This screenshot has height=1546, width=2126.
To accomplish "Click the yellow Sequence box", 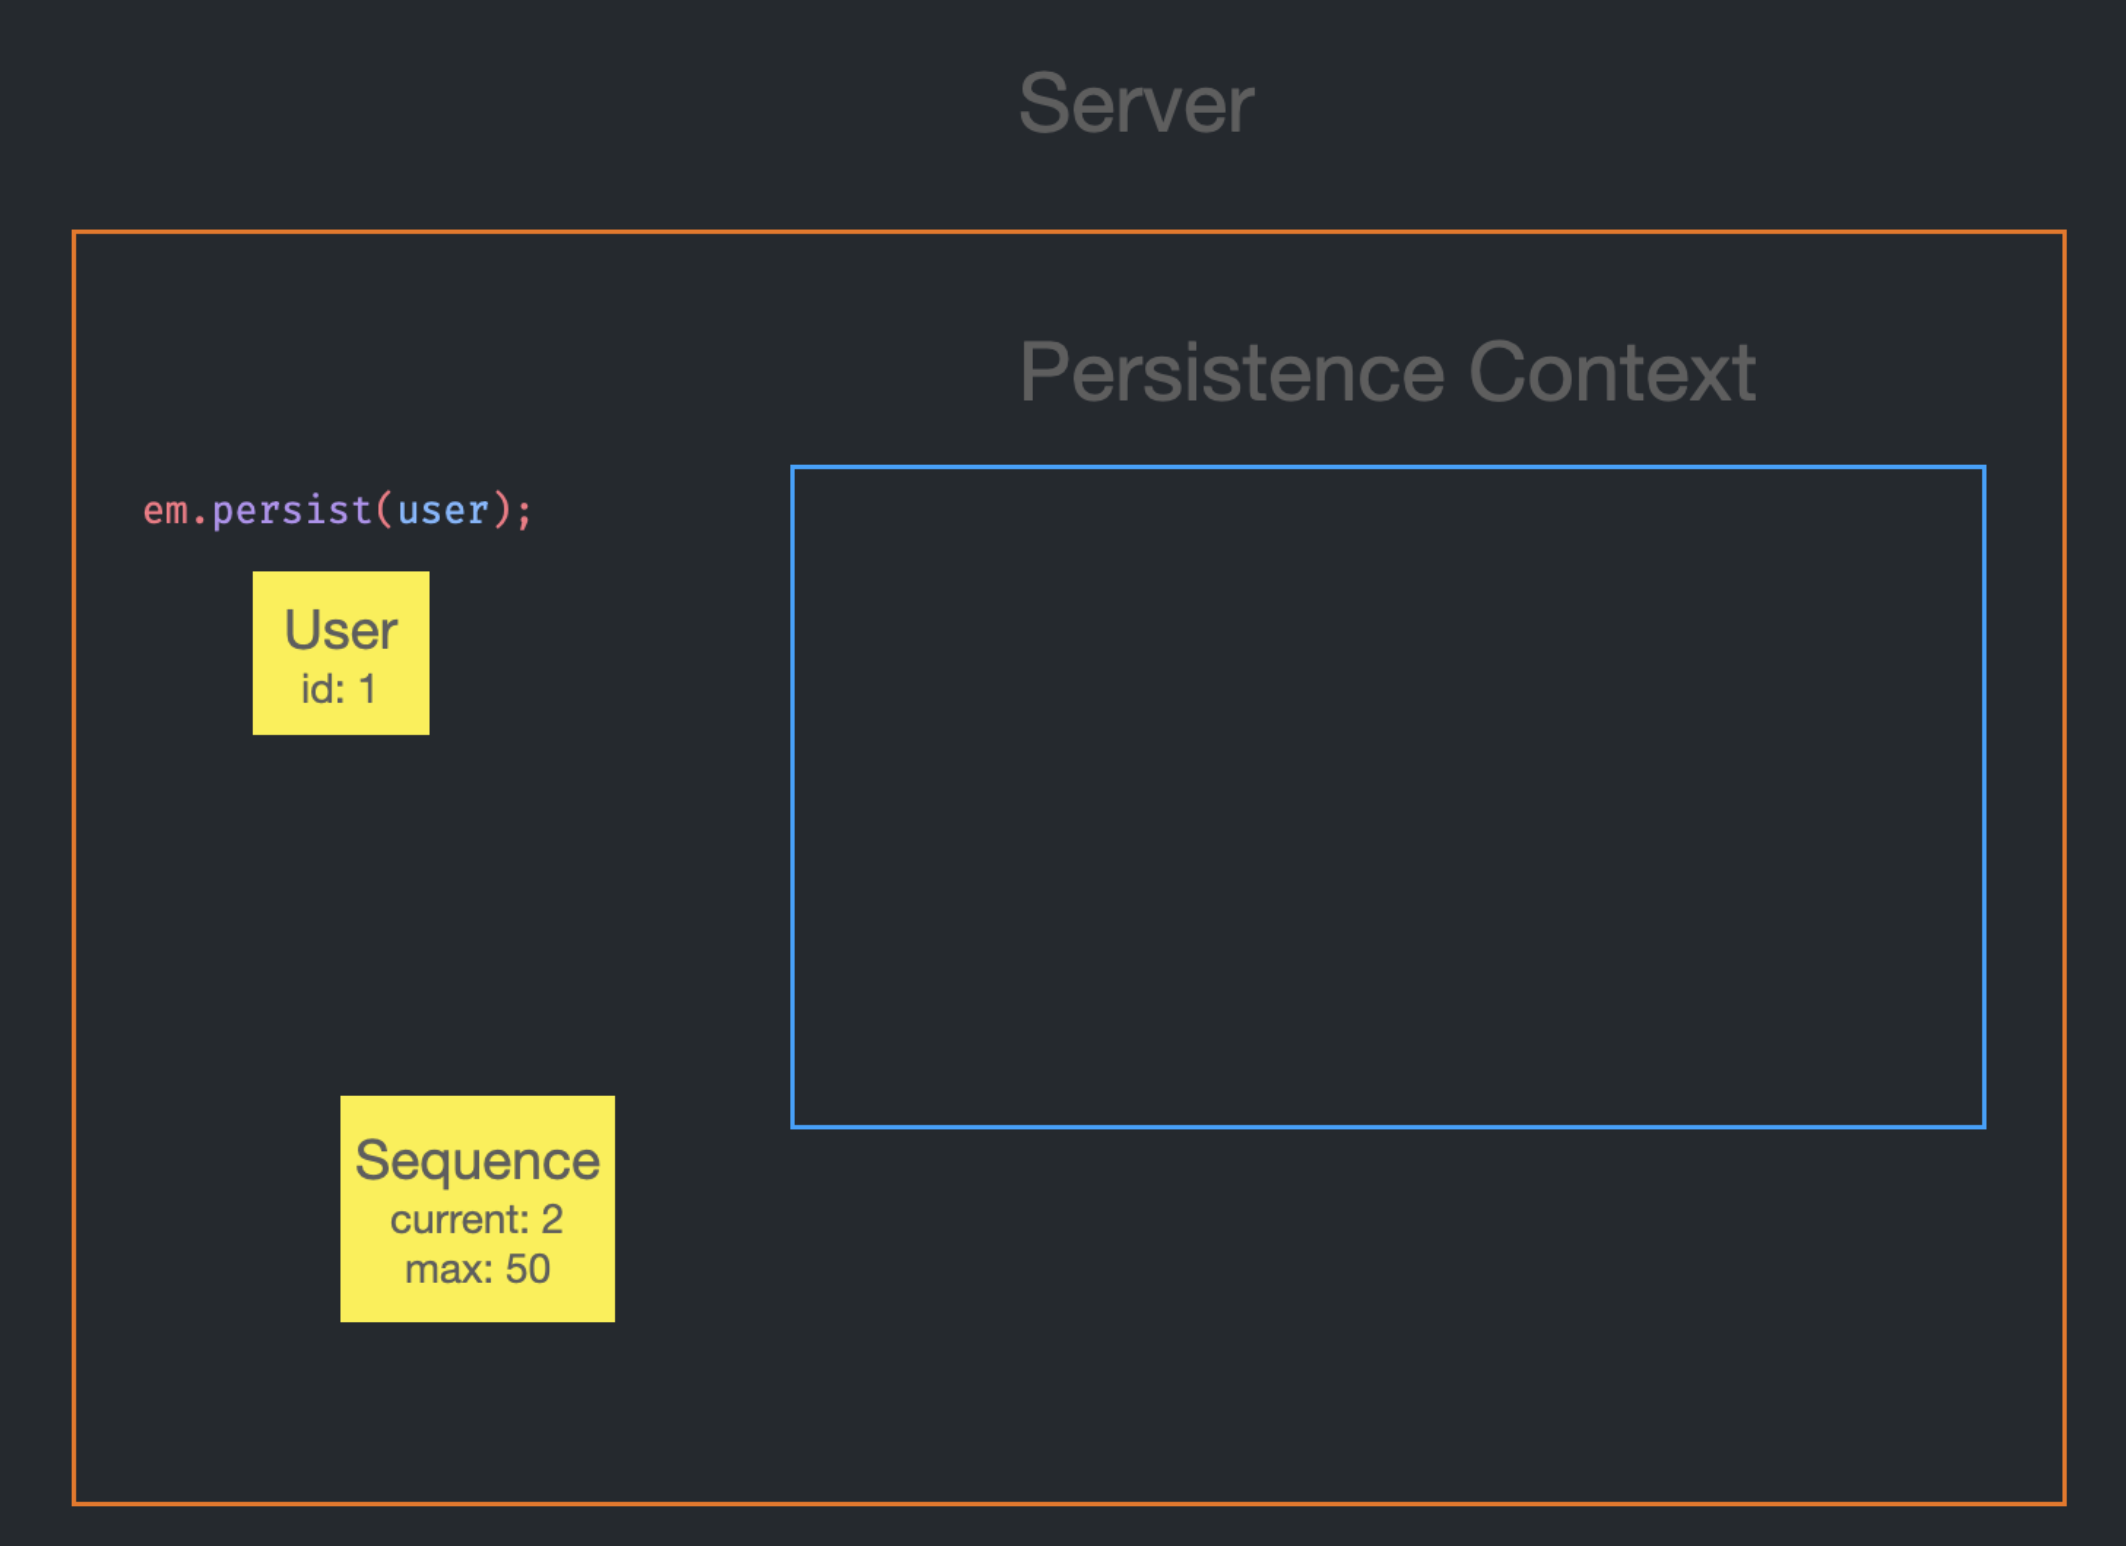I will (477, 1208).
